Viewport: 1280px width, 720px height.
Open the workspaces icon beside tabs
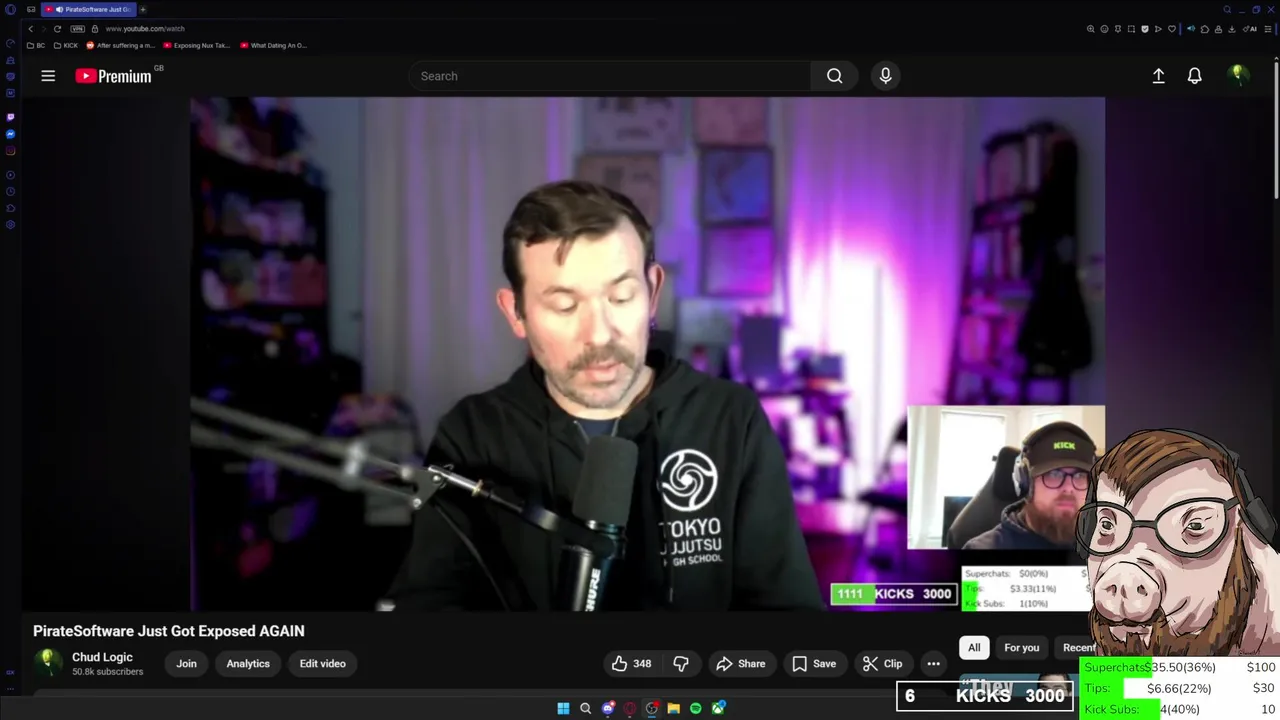31,9
